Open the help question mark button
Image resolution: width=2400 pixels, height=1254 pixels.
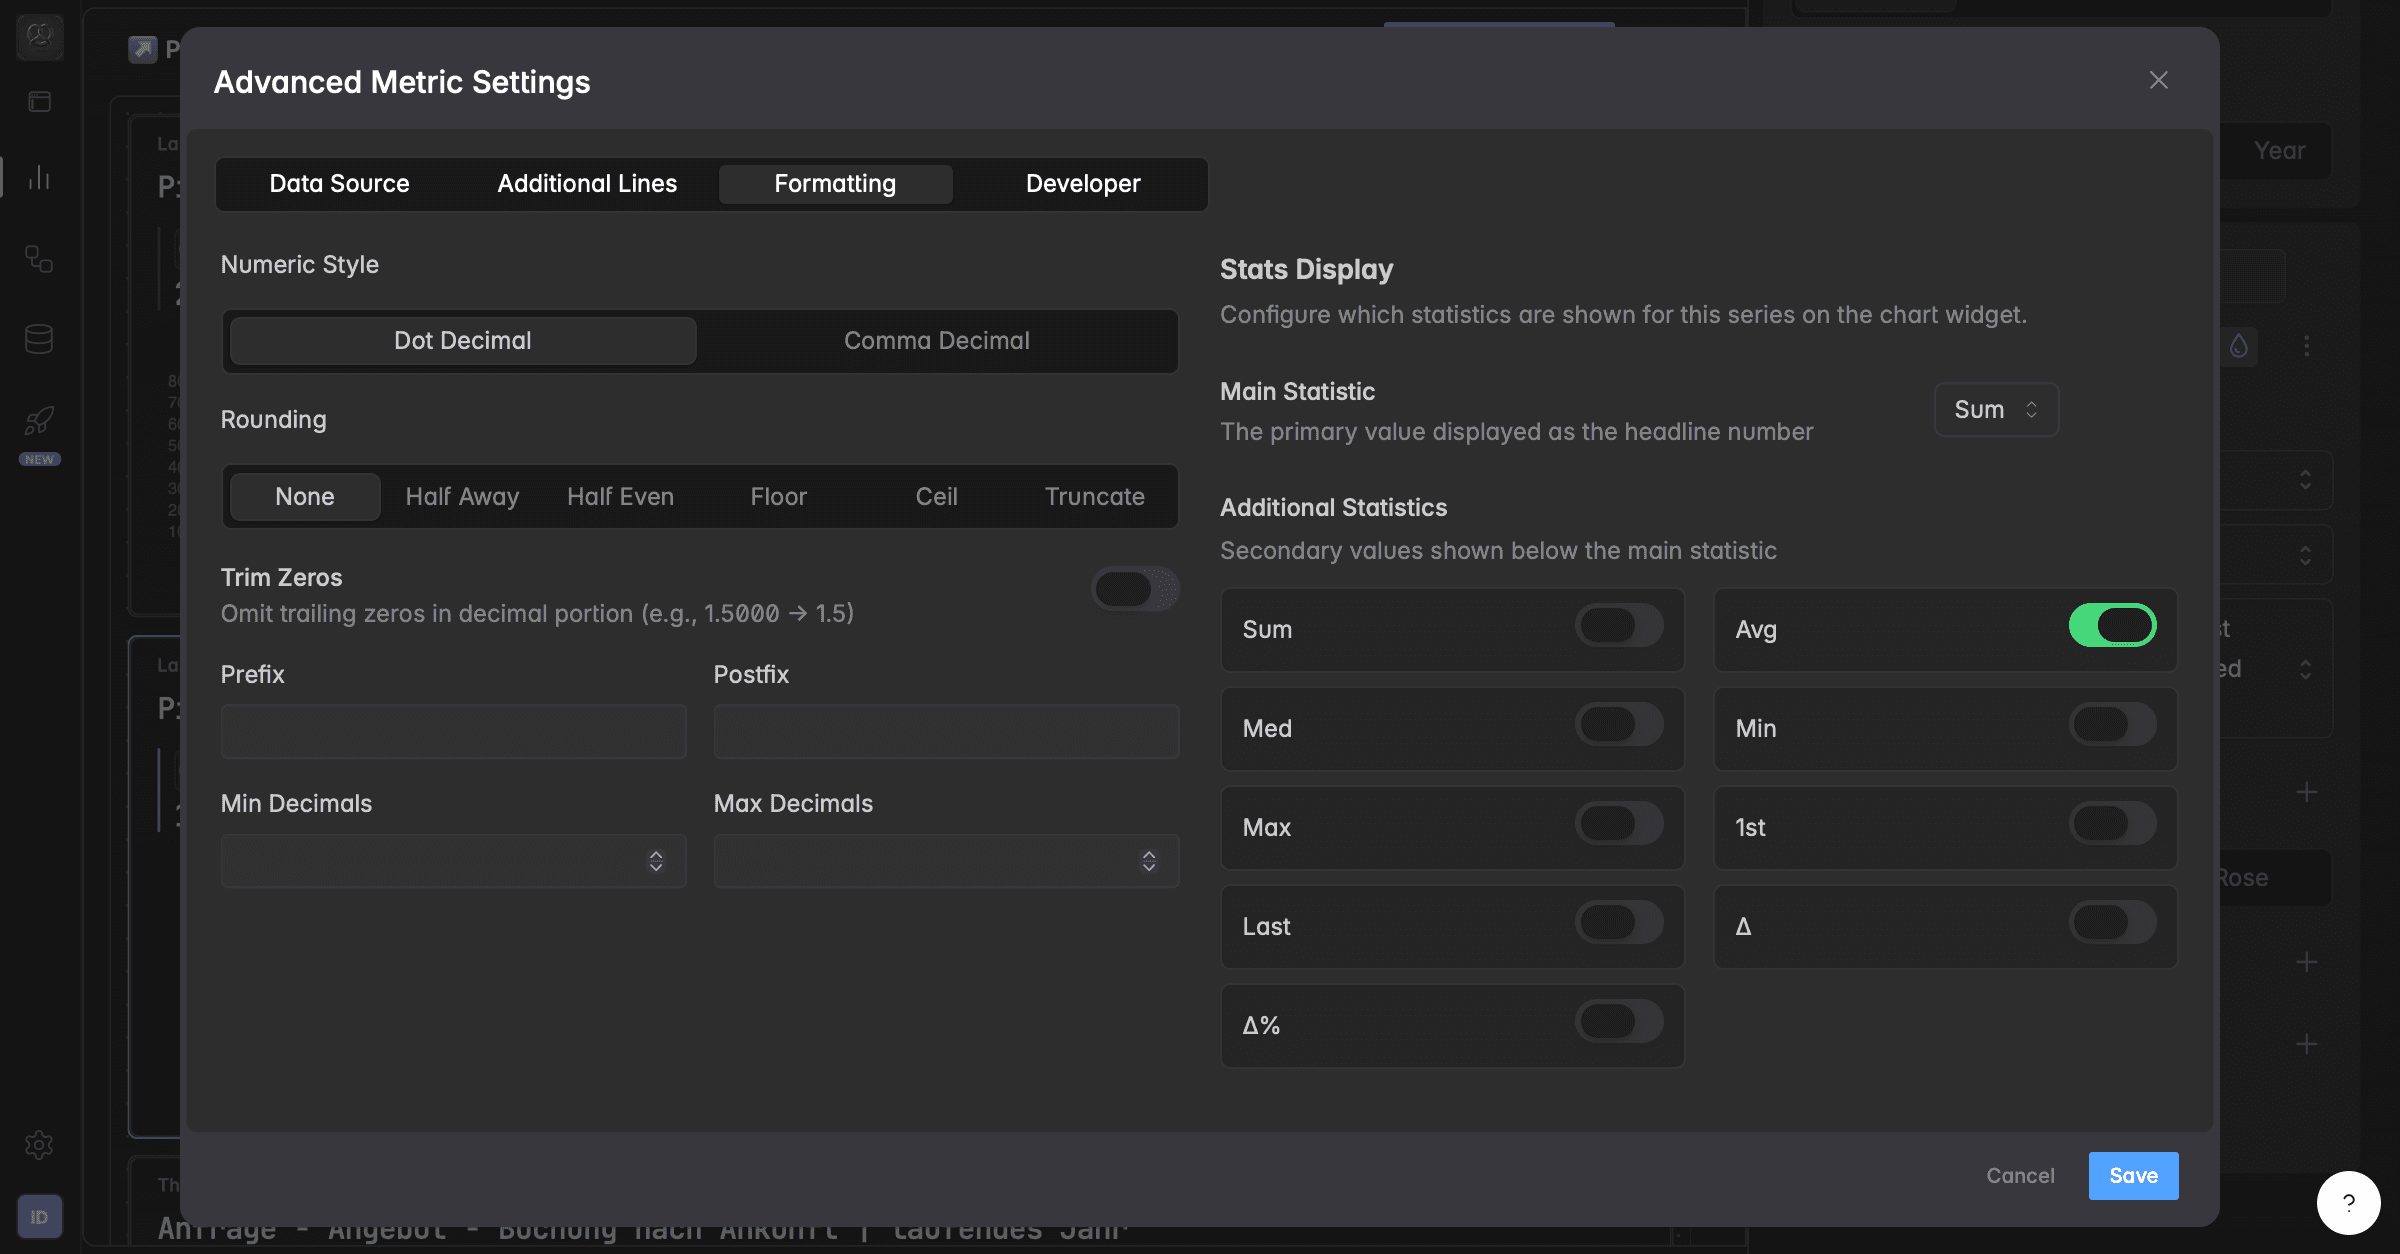(2348, 1203)
